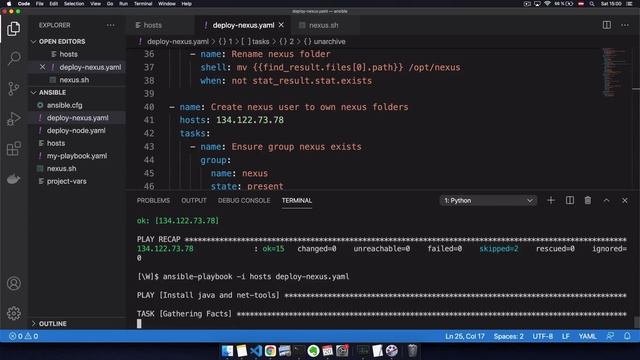Open nexus.sh in the ANSIBLE folder

61,169
